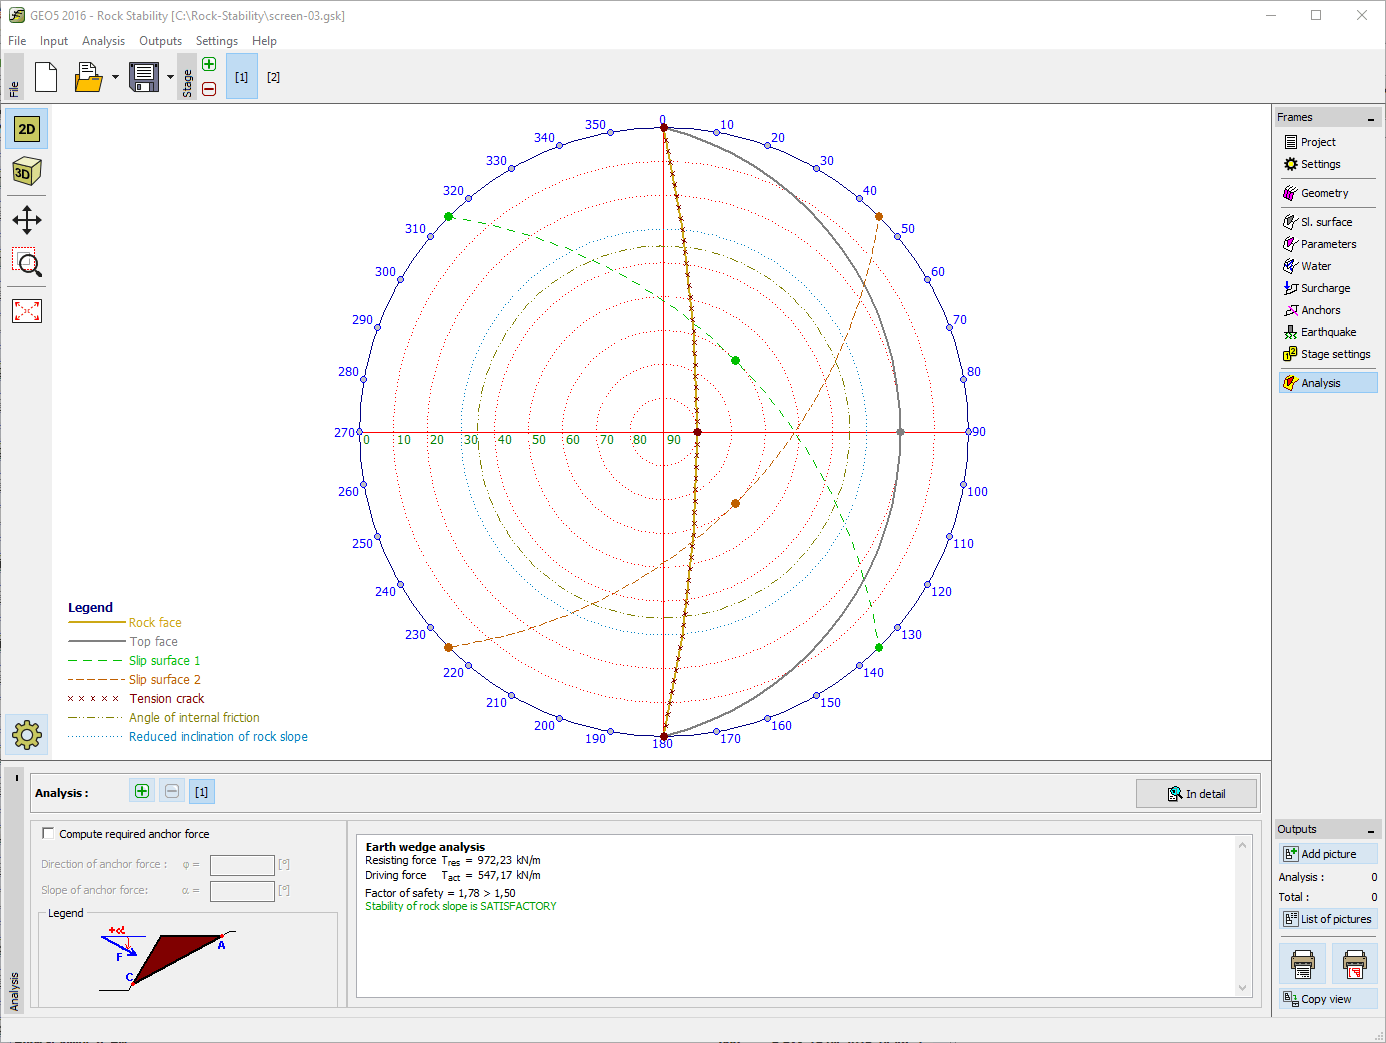The width and height of the screenshot is (1386, 1043).
Task: Create a new file
Action: click(46, 77)
